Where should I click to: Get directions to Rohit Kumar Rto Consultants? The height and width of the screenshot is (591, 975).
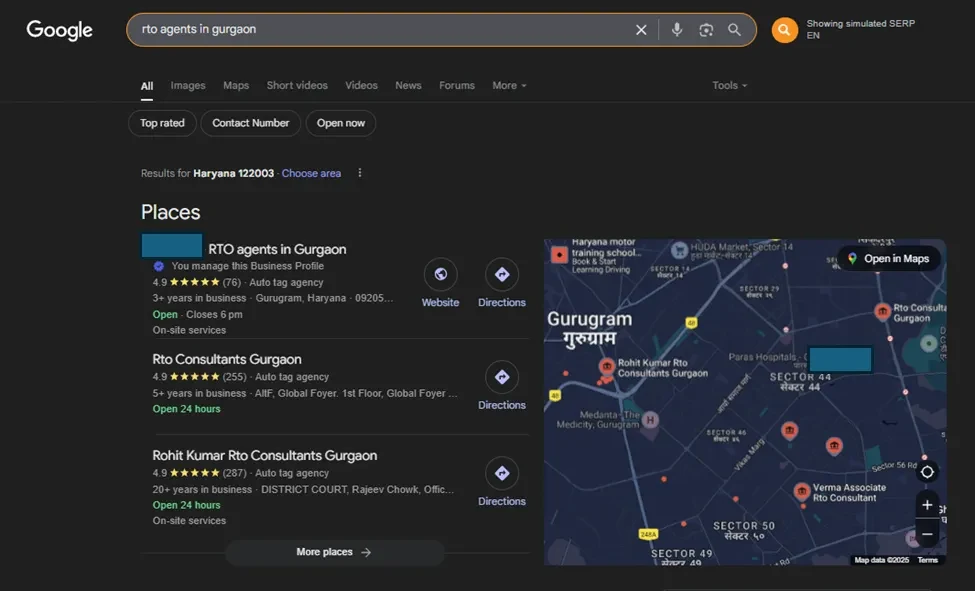click(502, 473)
